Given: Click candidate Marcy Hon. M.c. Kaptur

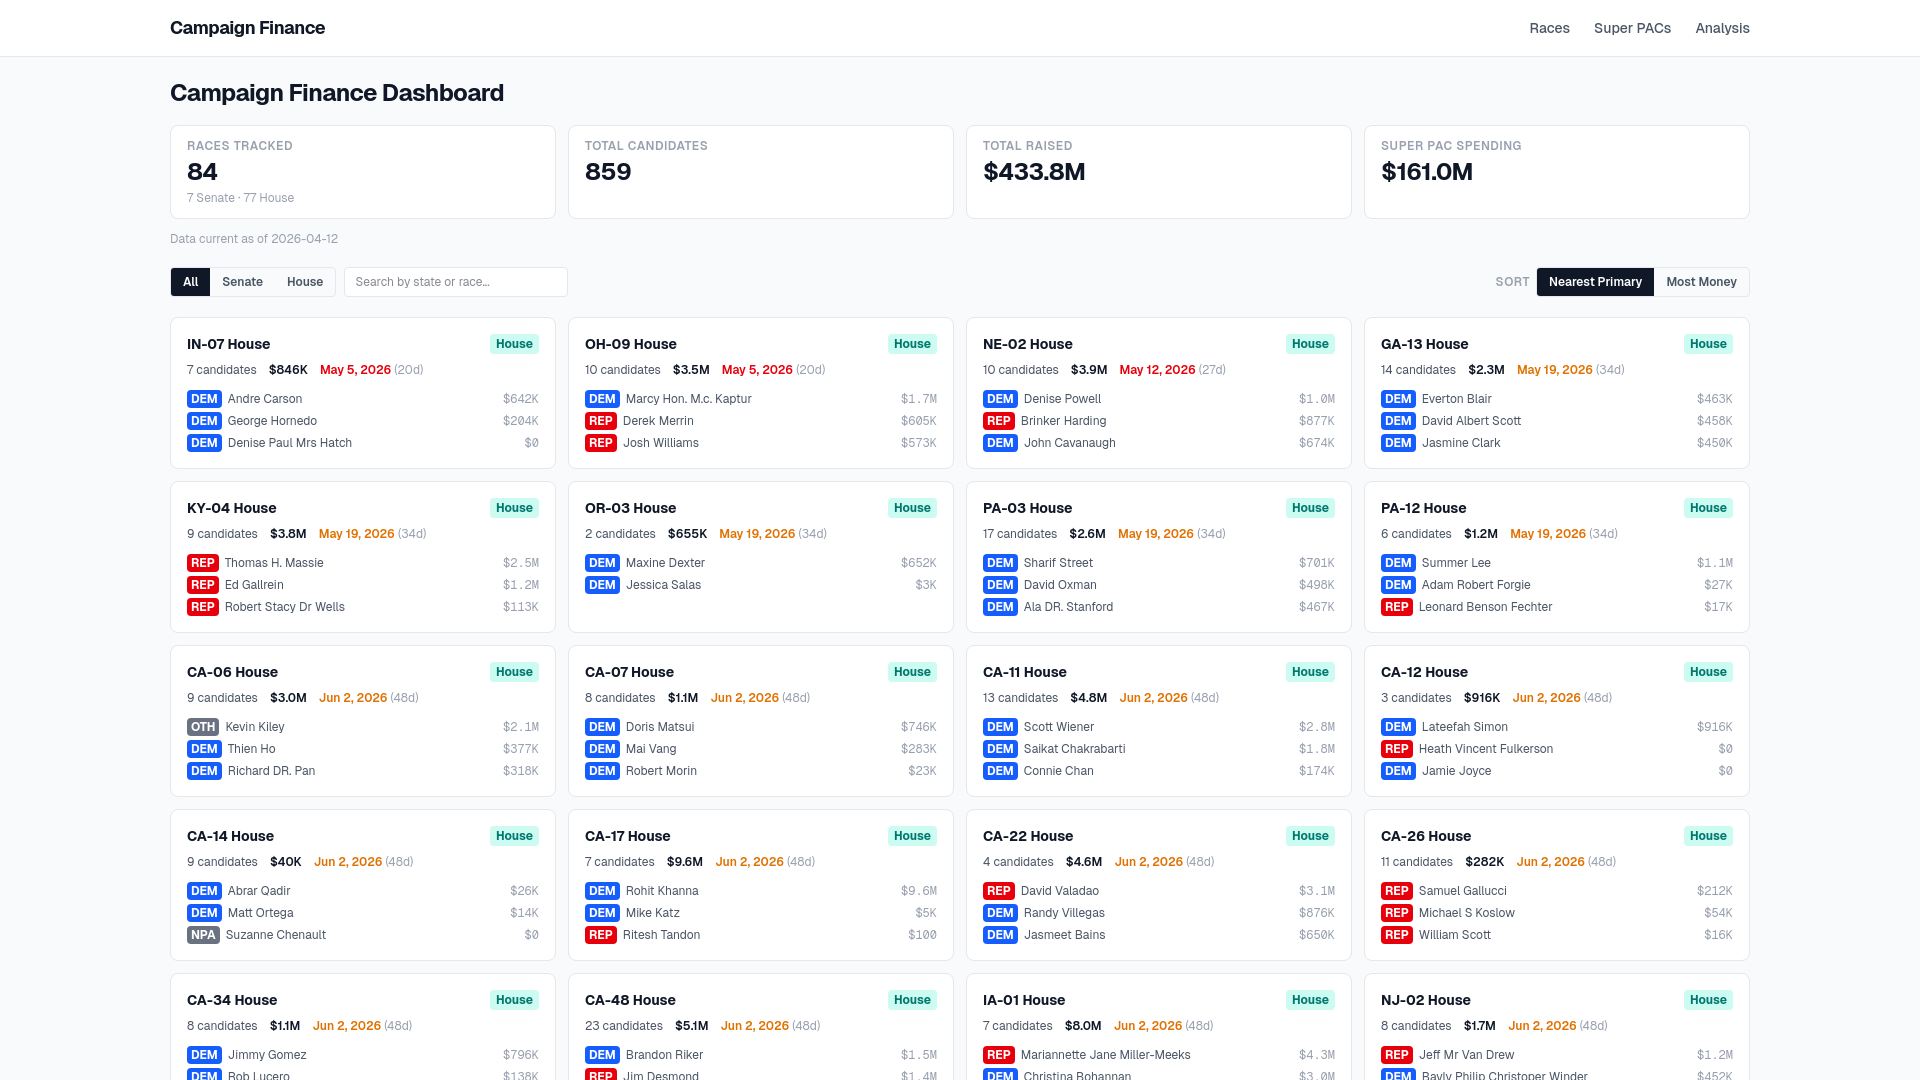Looking at the screenshot, I should pyautogui.click(x=688, y=399).
